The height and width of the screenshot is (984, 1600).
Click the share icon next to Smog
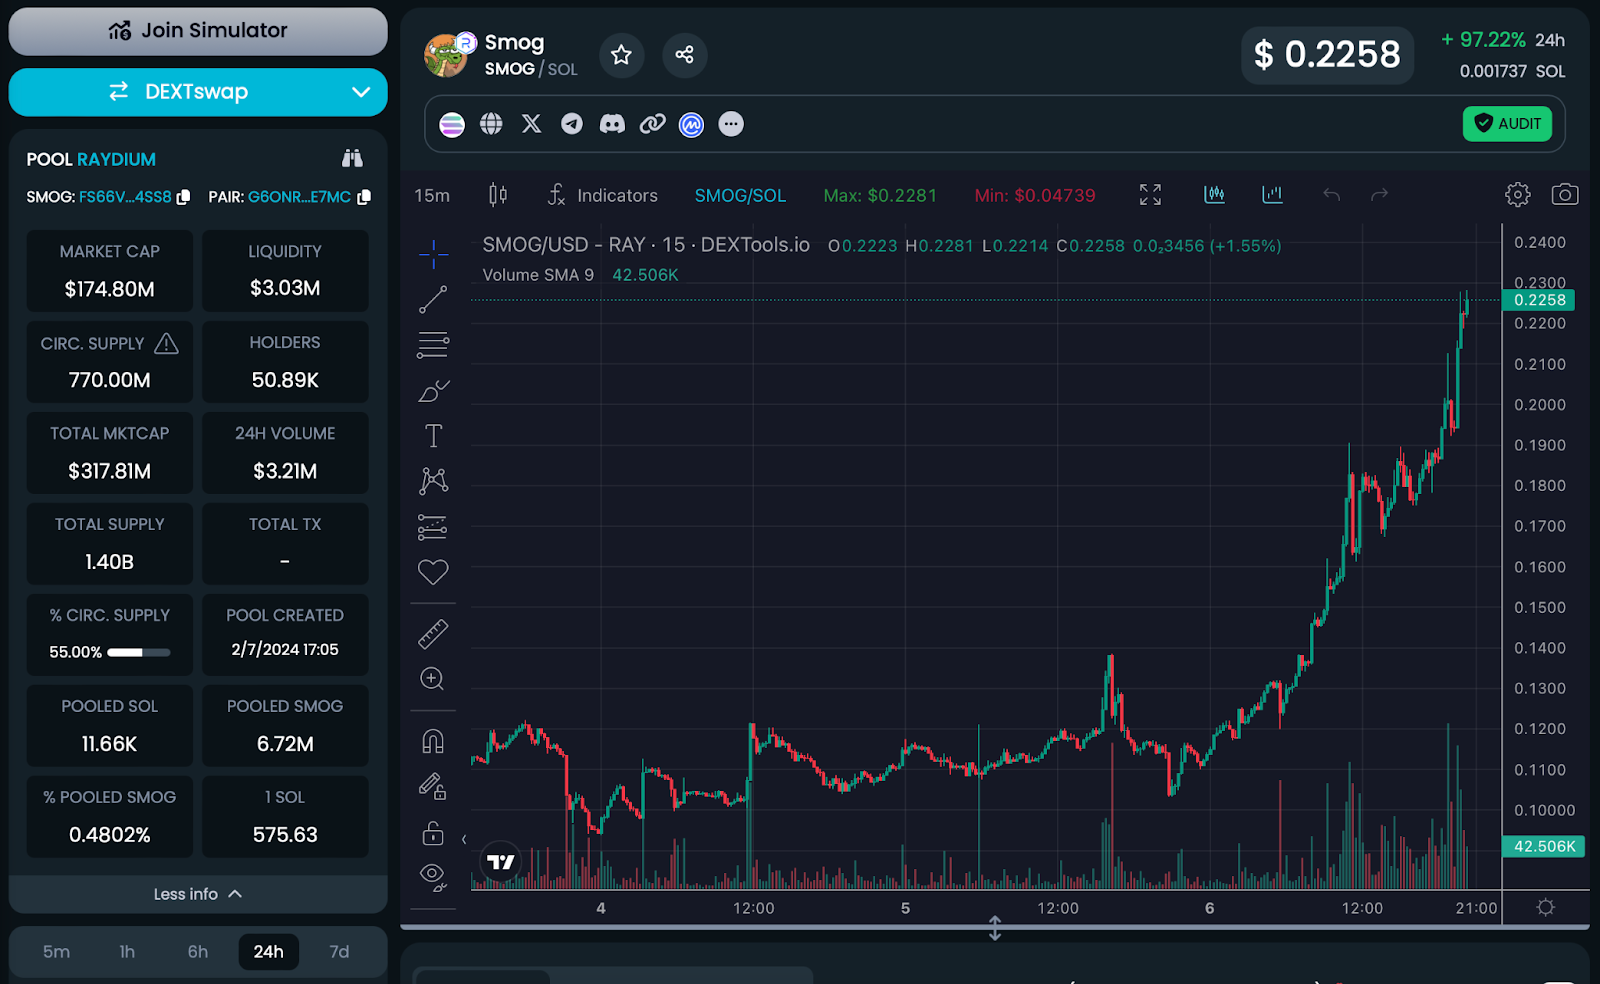tap(684, 55)
